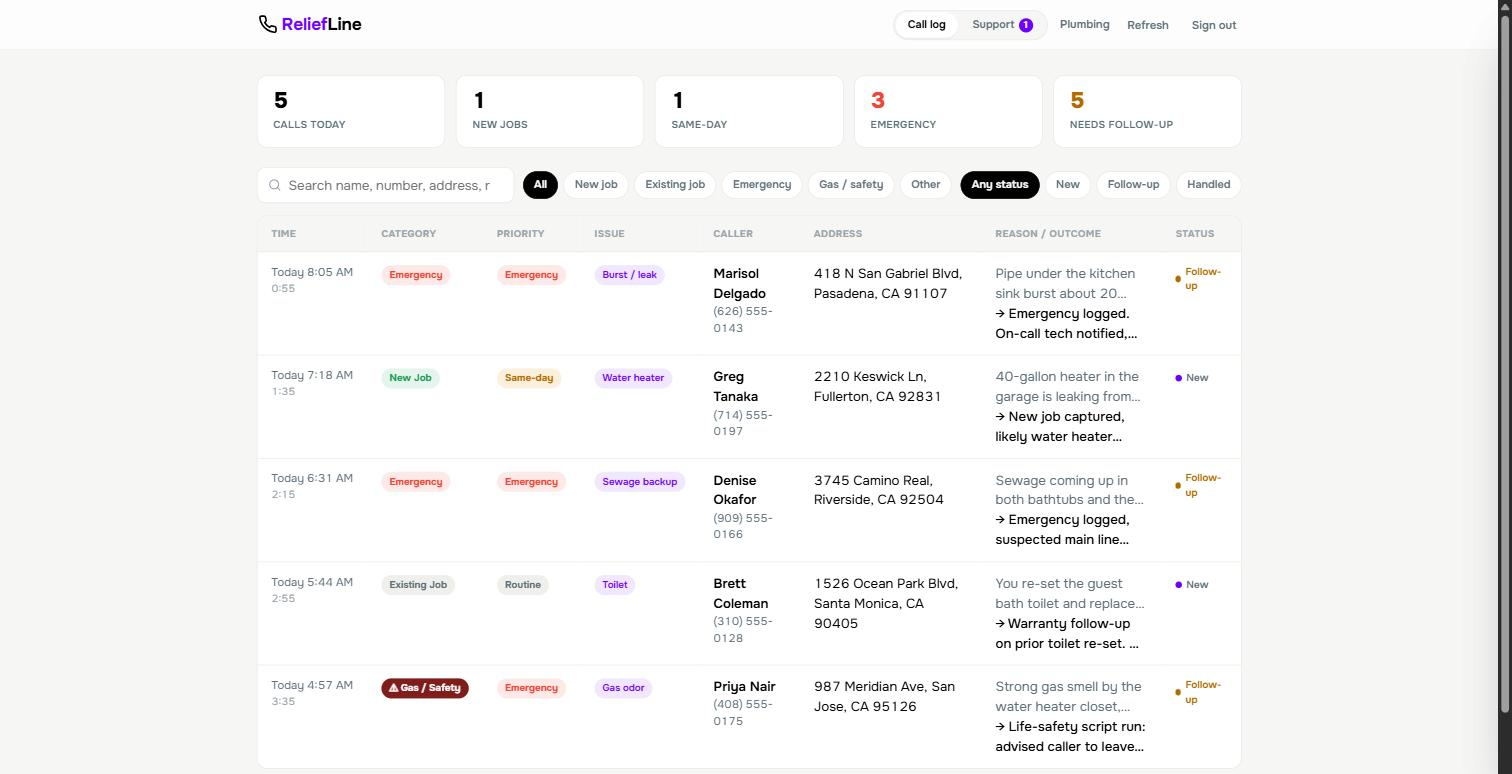Click the magnifier icon in the search box
Image resolution: width=1512 pixels, height=774 pixels.
click(x=275, y=185)
